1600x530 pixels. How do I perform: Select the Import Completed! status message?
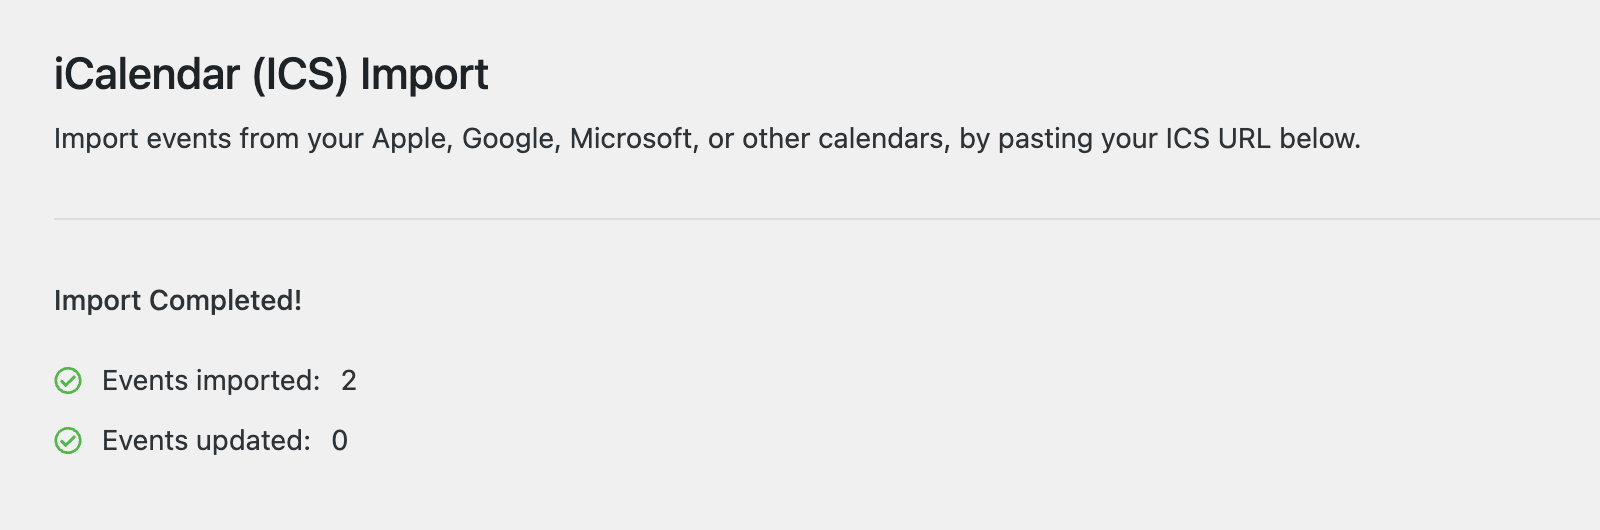[x=178, y=301]
